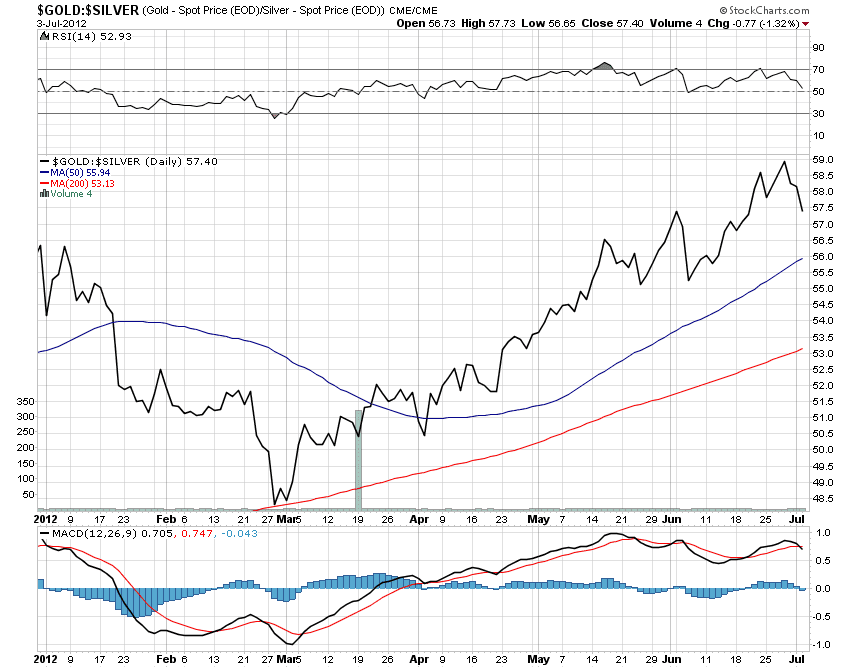This screenshot has height=668, width=850.
Task: Click the -1.0 MACD axis label
Action: point(822,645)
